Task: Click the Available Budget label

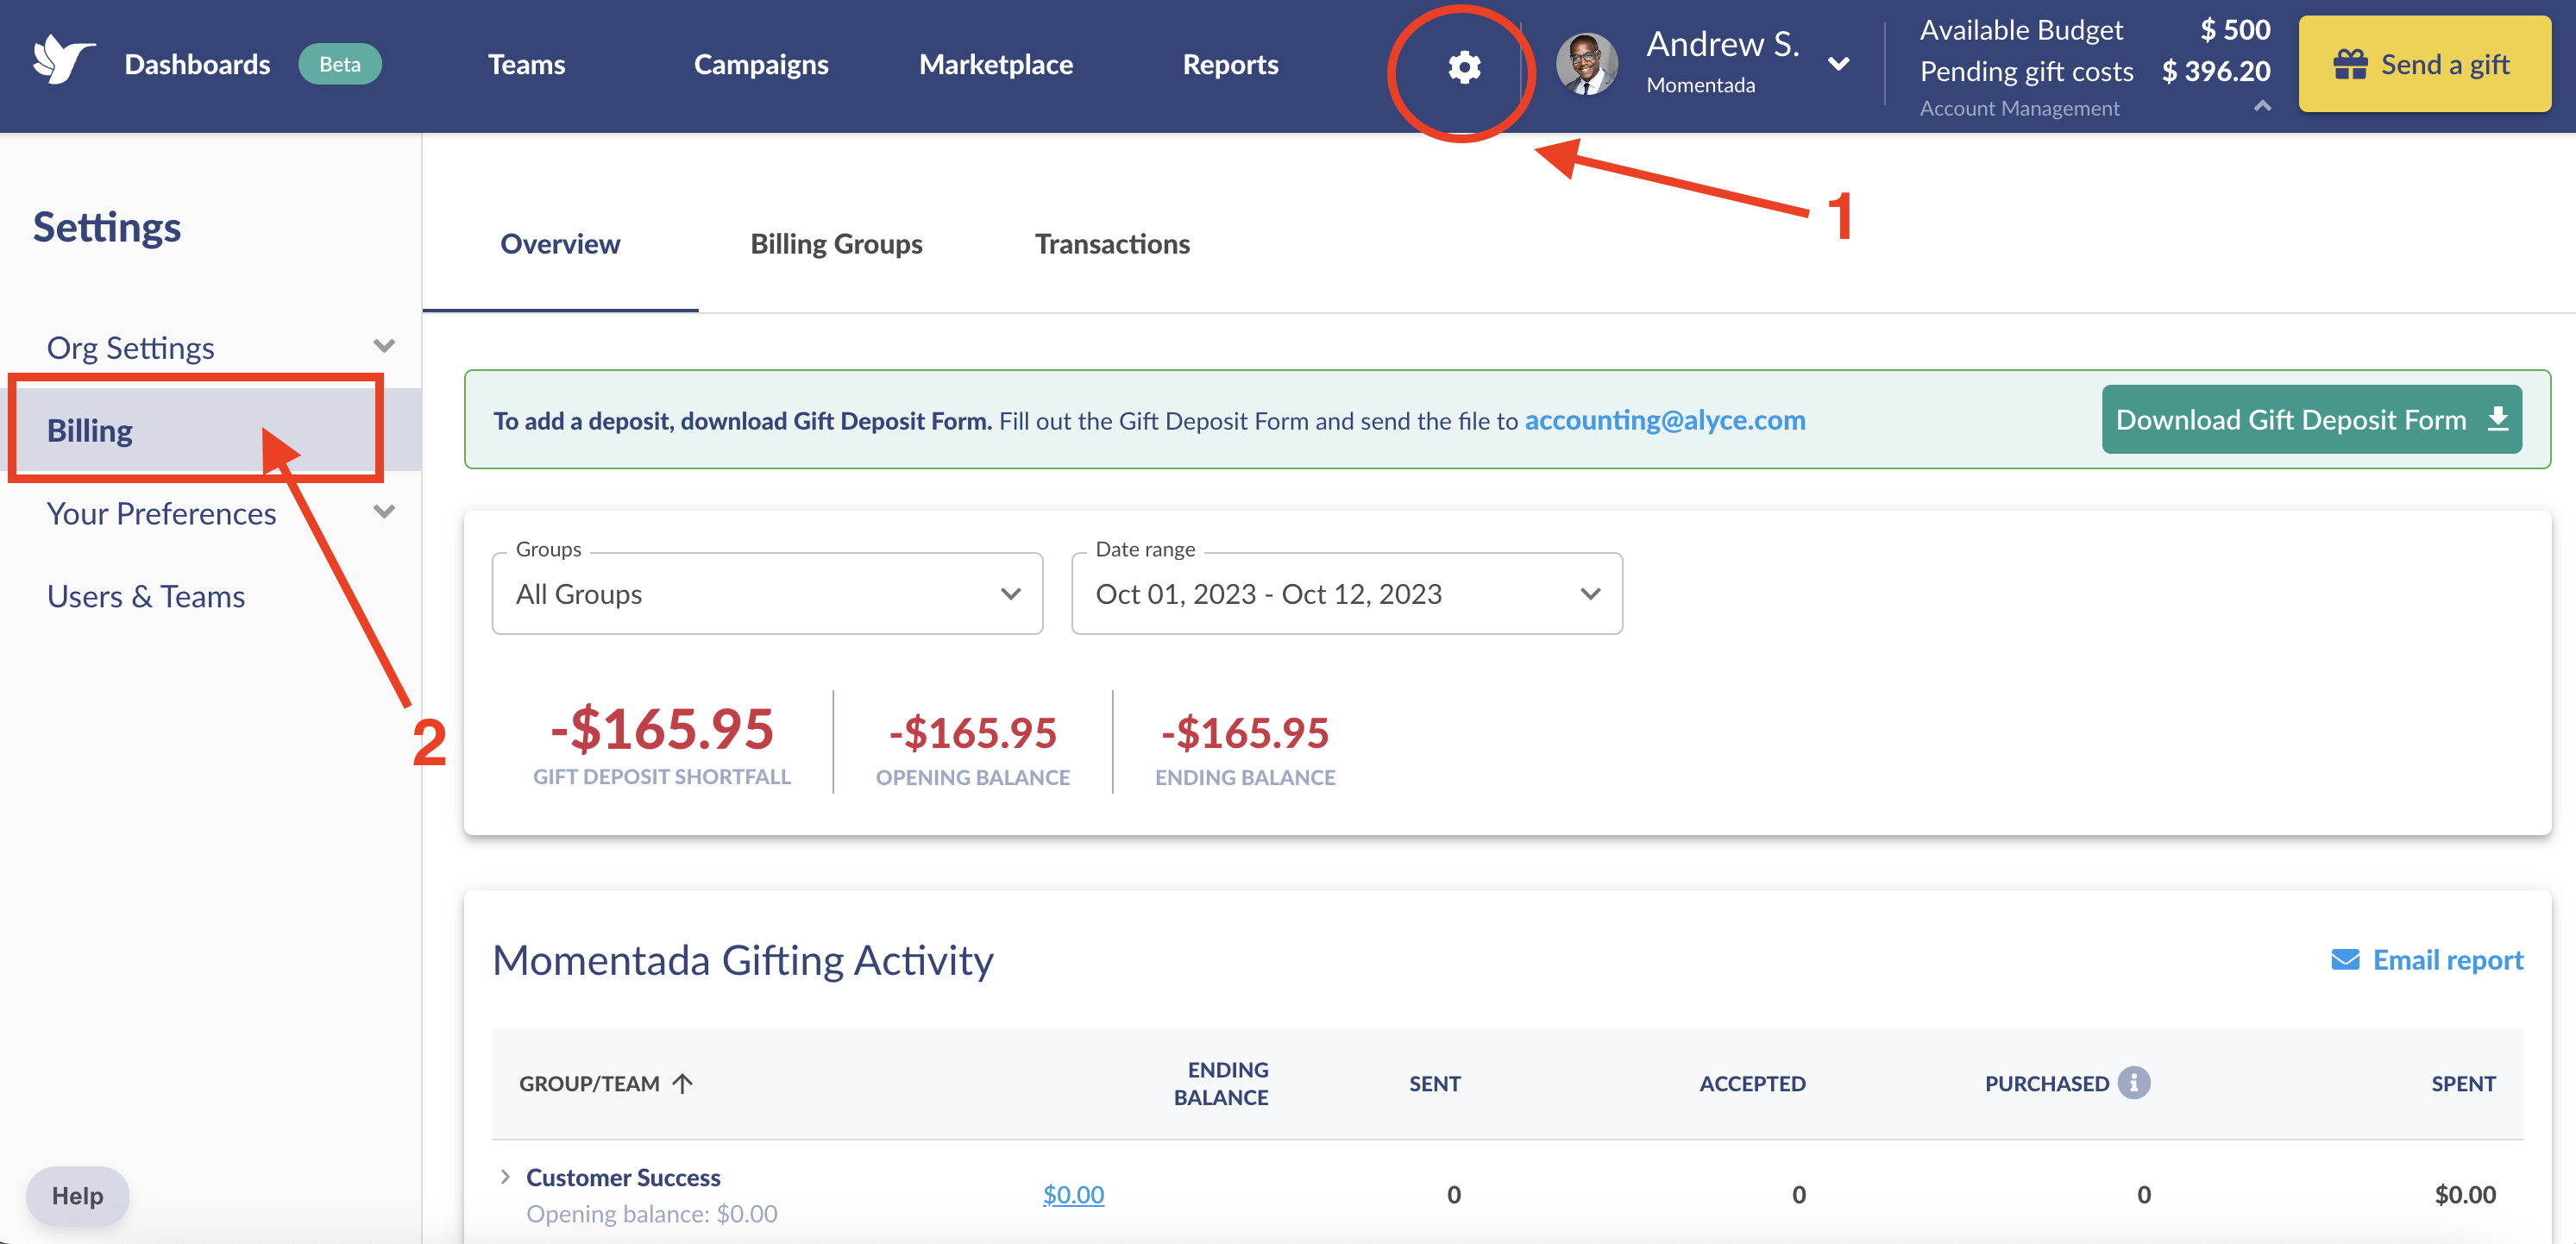Action: 2021,30
